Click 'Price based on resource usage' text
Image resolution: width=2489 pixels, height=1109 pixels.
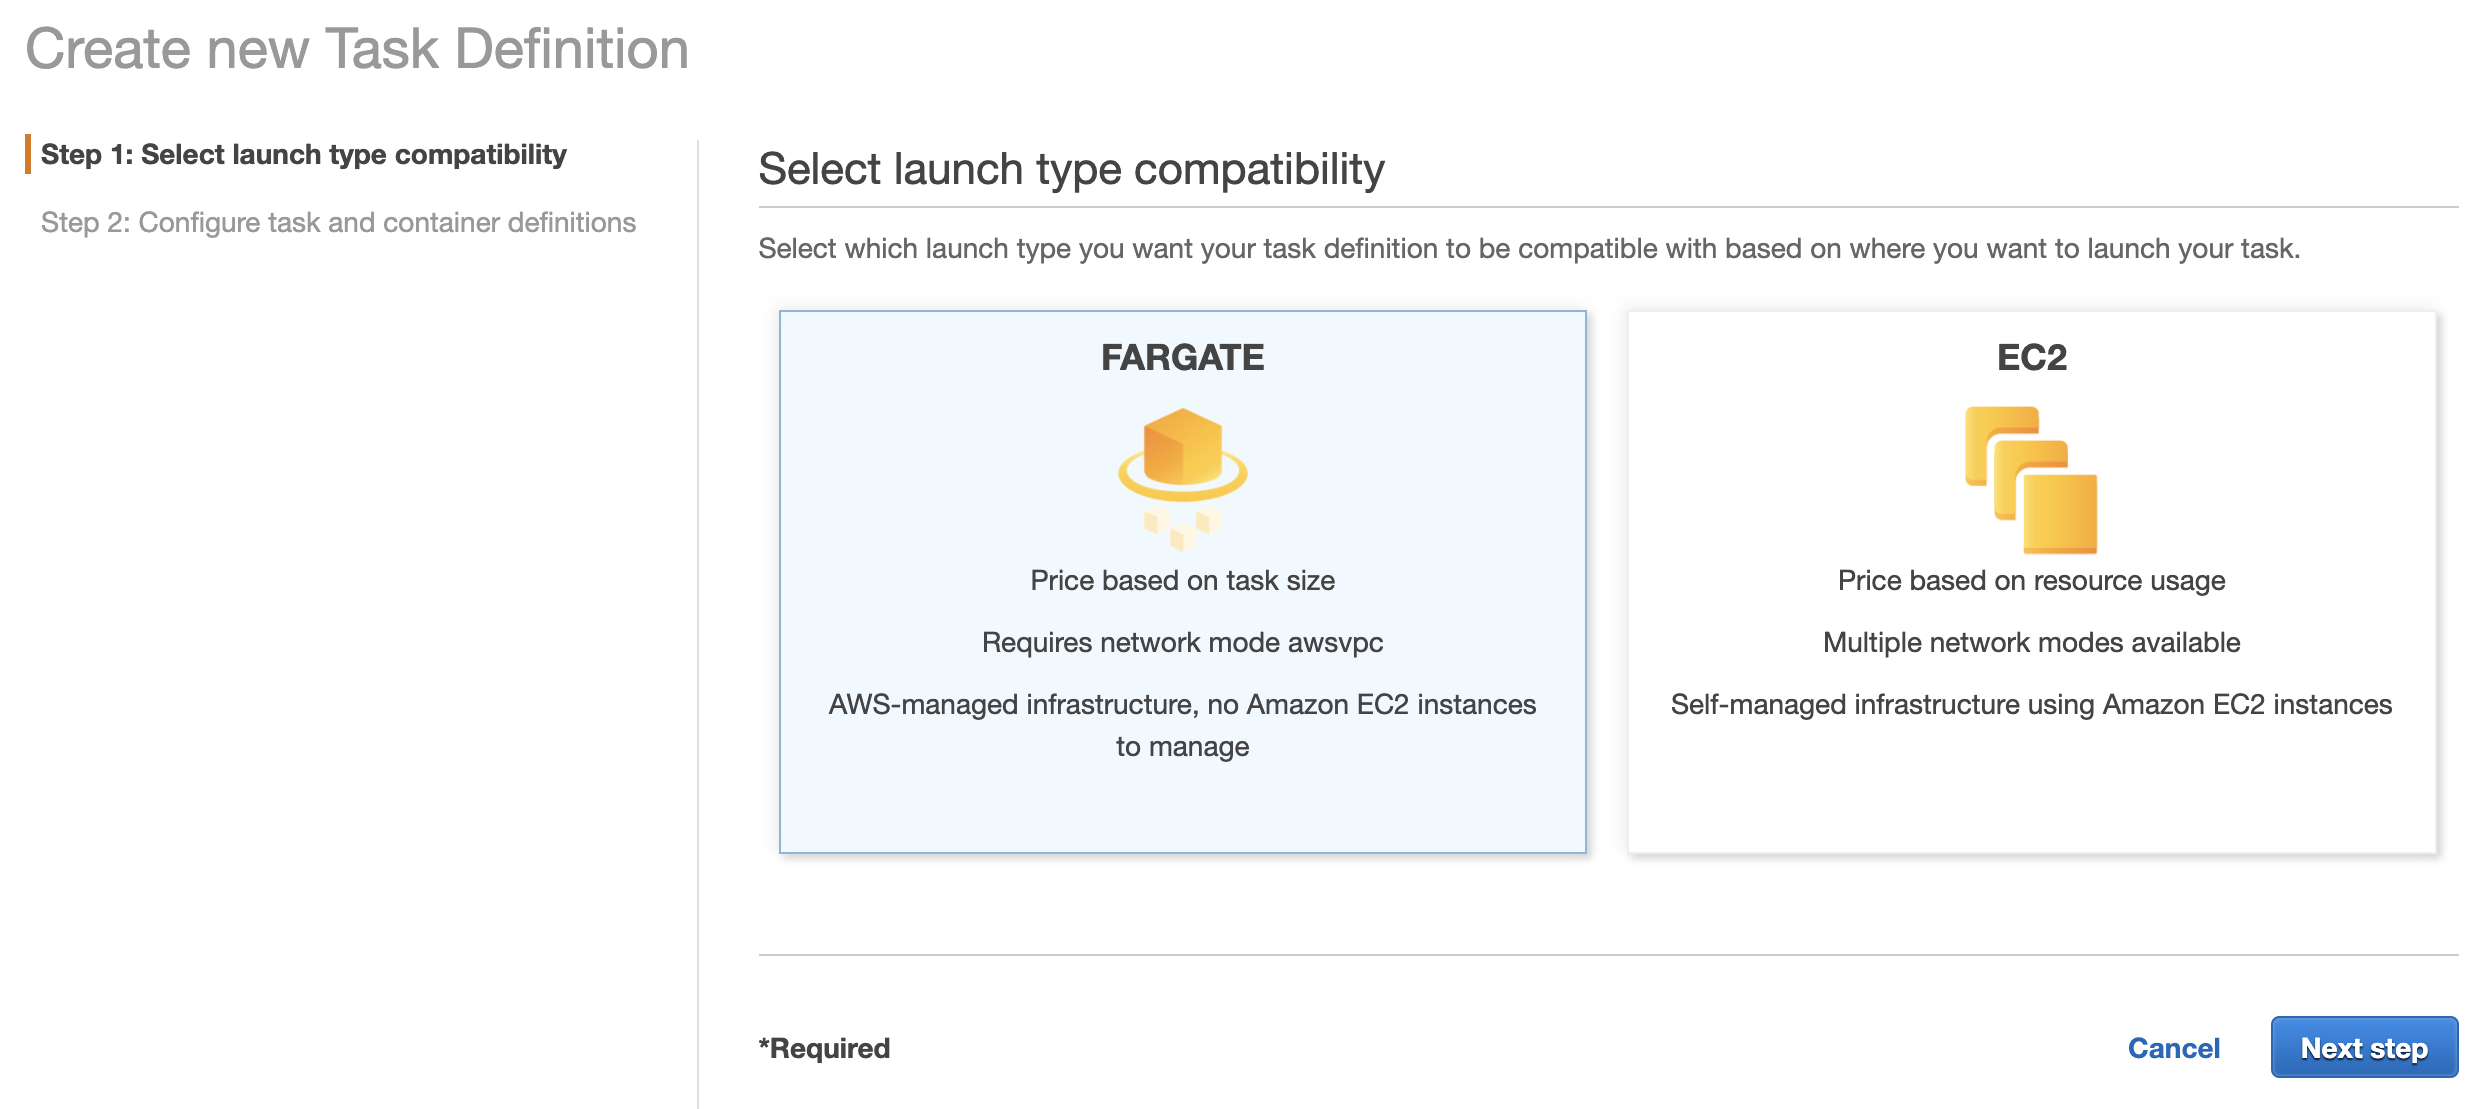click(x=2031, y=581)
